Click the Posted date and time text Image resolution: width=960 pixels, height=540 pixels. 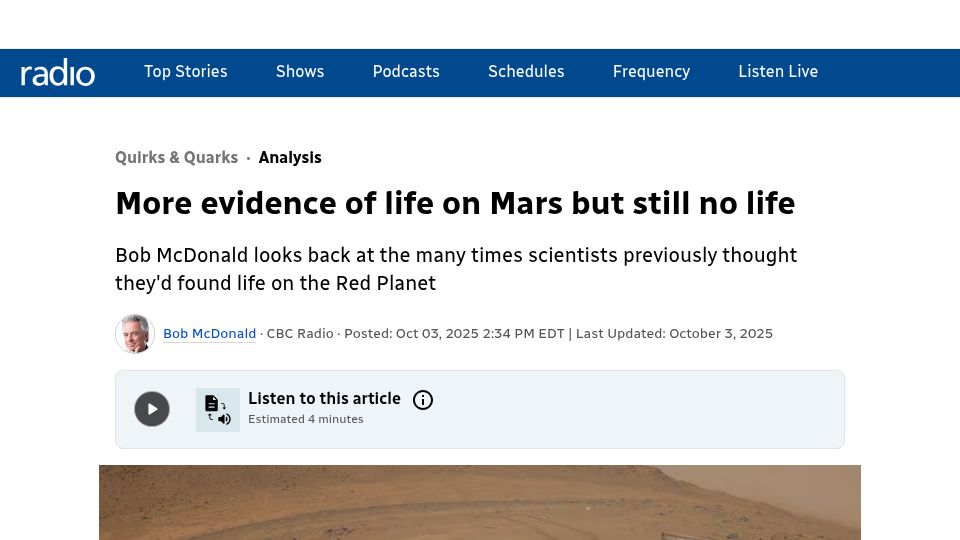454,334
